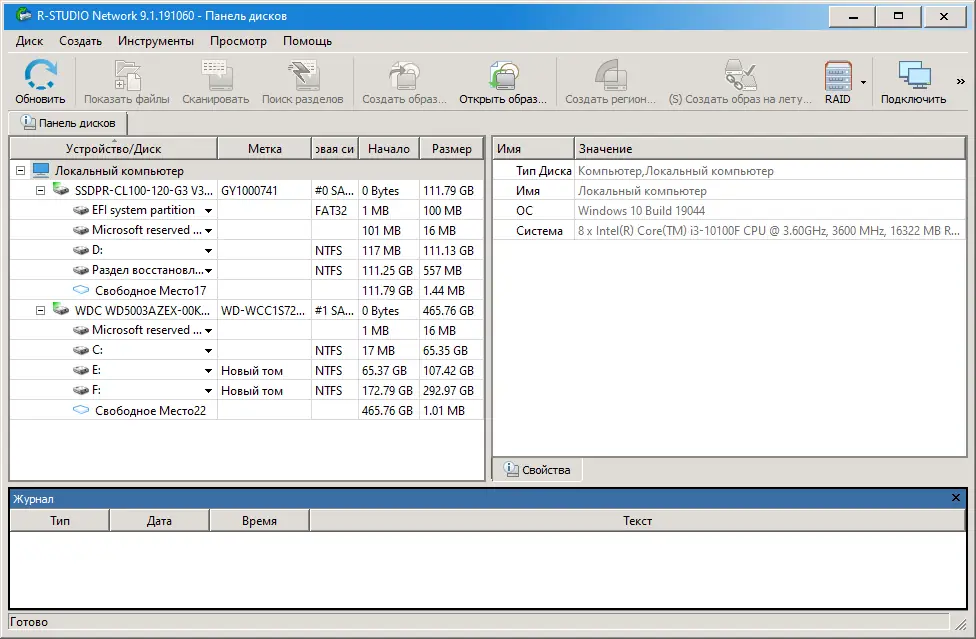Image resolution: width=976 pixels, height=639 pixels.
Task: Open dropdown arrow of Раздел восстановл... row
Action: (209, 271)
